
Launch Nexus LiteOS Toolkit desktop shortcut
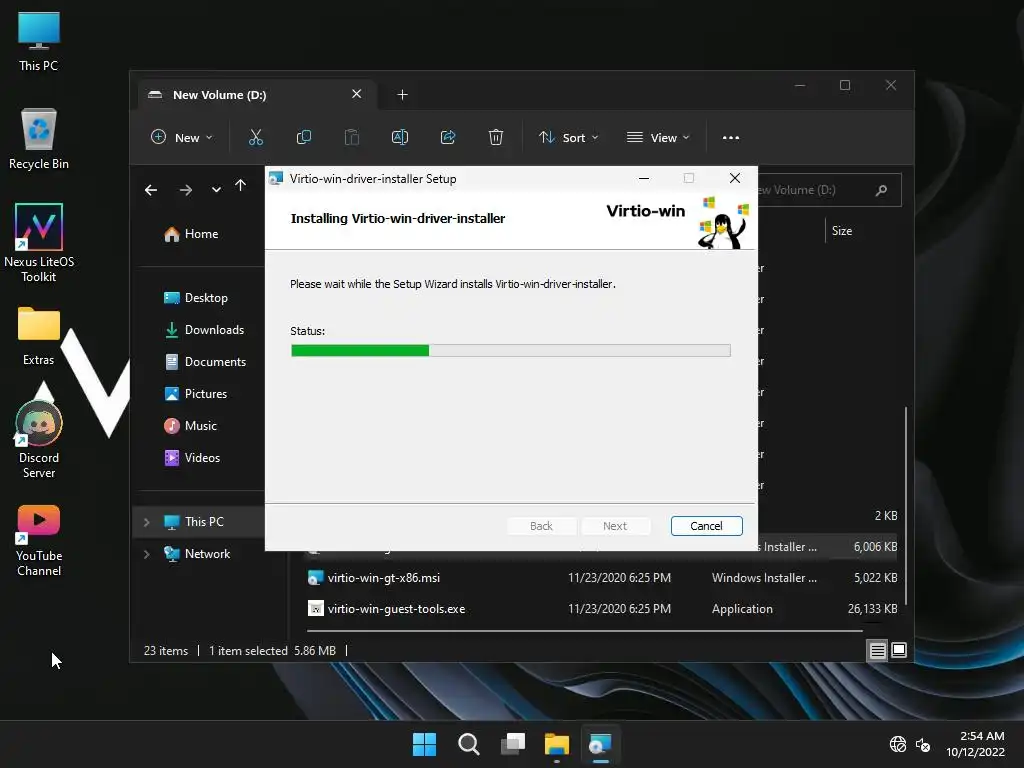pos(39,243)
